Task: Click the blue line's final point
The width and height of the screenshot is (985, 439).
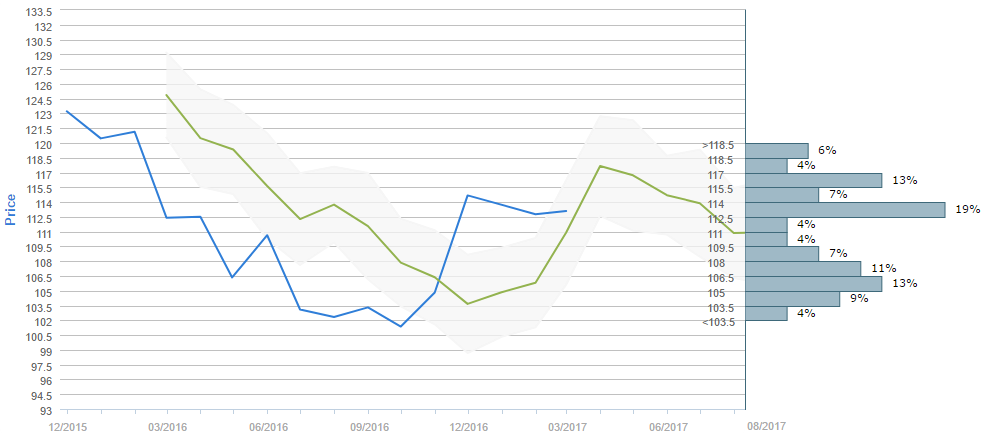Action: pyautogui.click(x=567, y=211)
